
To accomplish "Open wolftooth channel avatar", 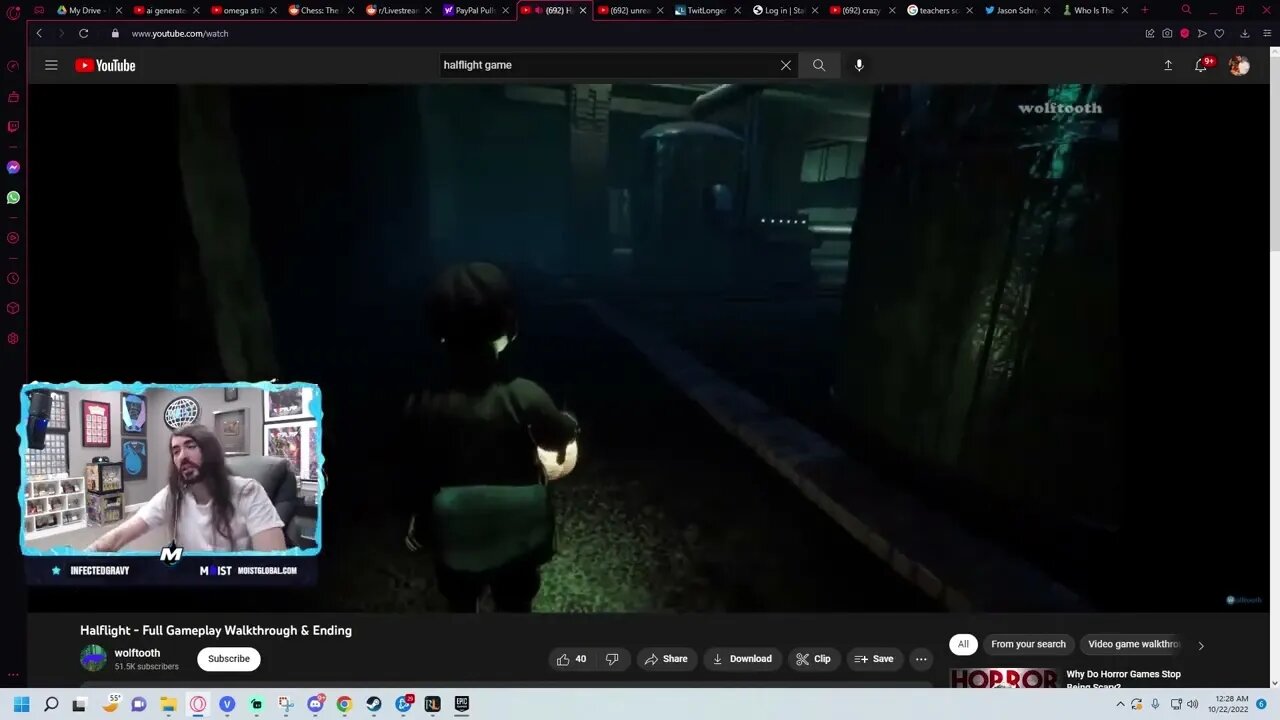I will point(93,658).
